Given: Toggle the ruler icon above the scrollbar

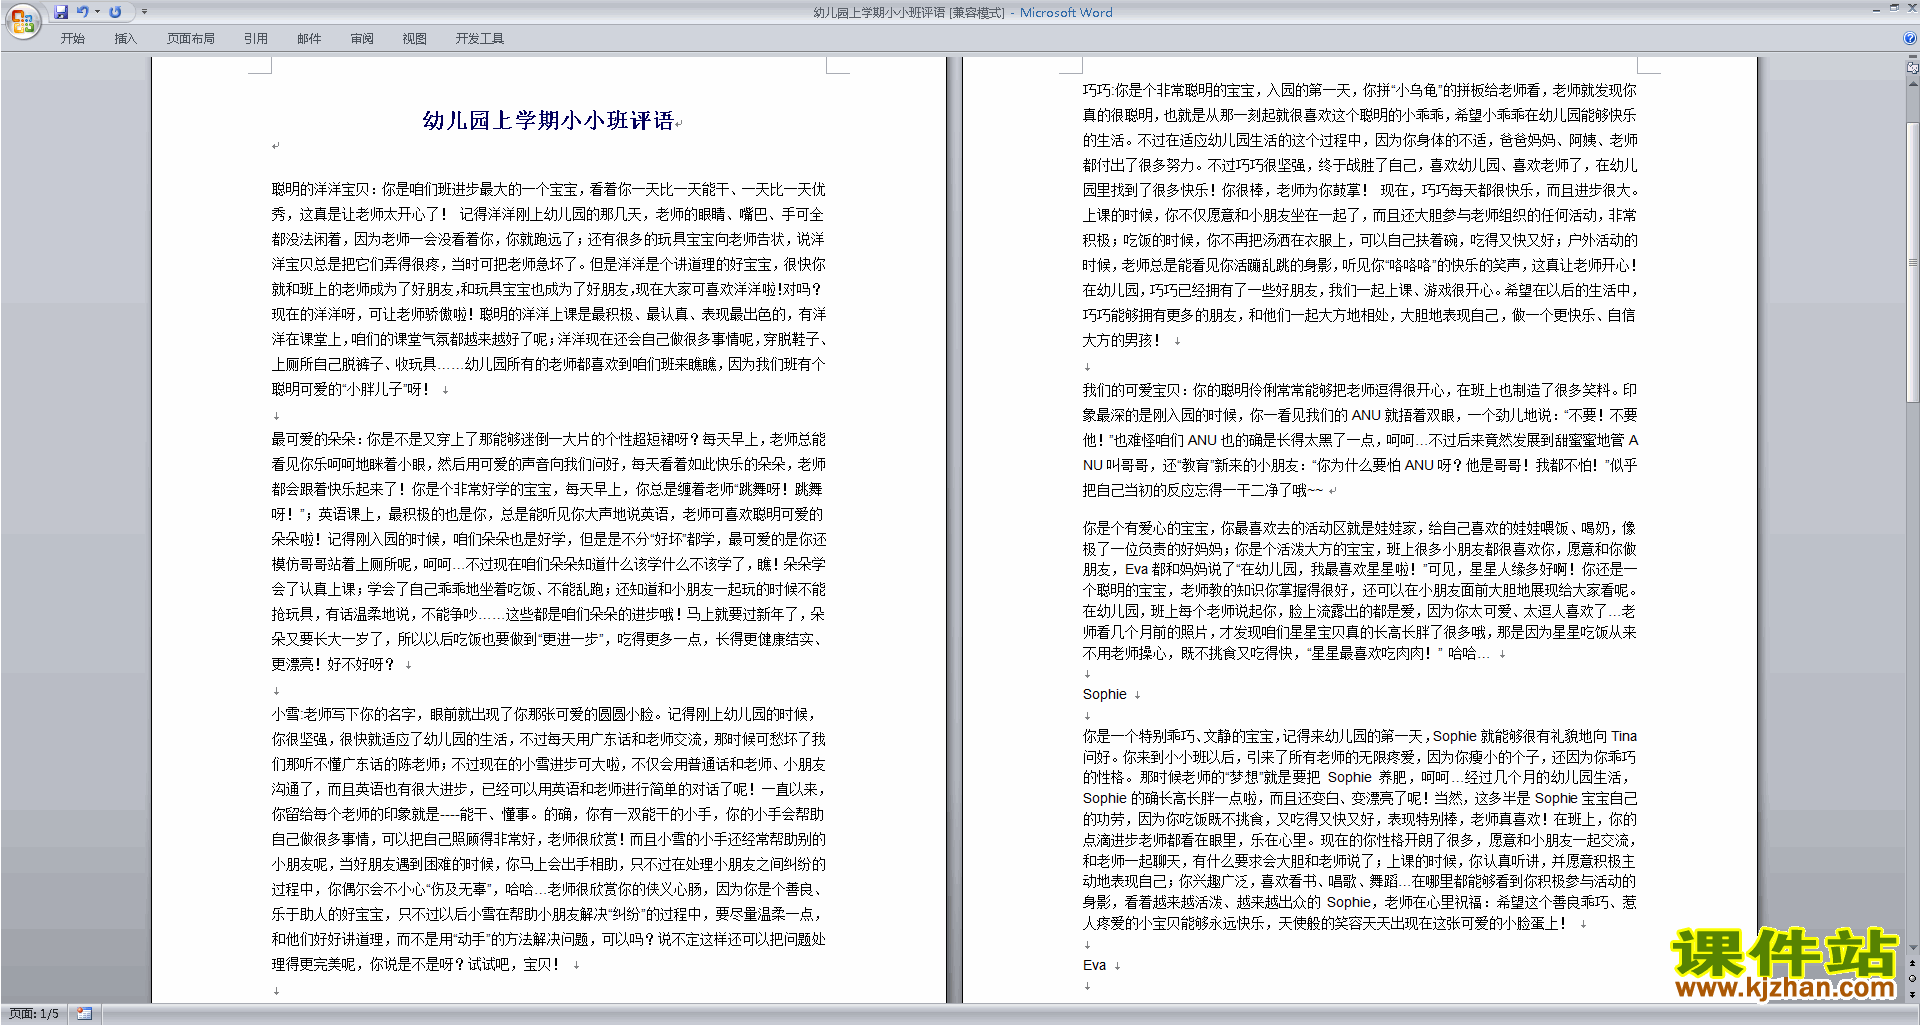Looking at the screenshot, I should pyautogui.click(x=1912, y=68).
